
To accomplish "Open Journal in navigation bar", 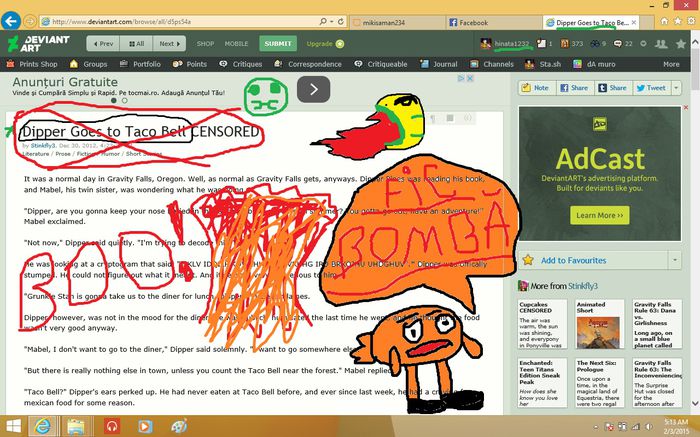I will click(x=438, y=64).
